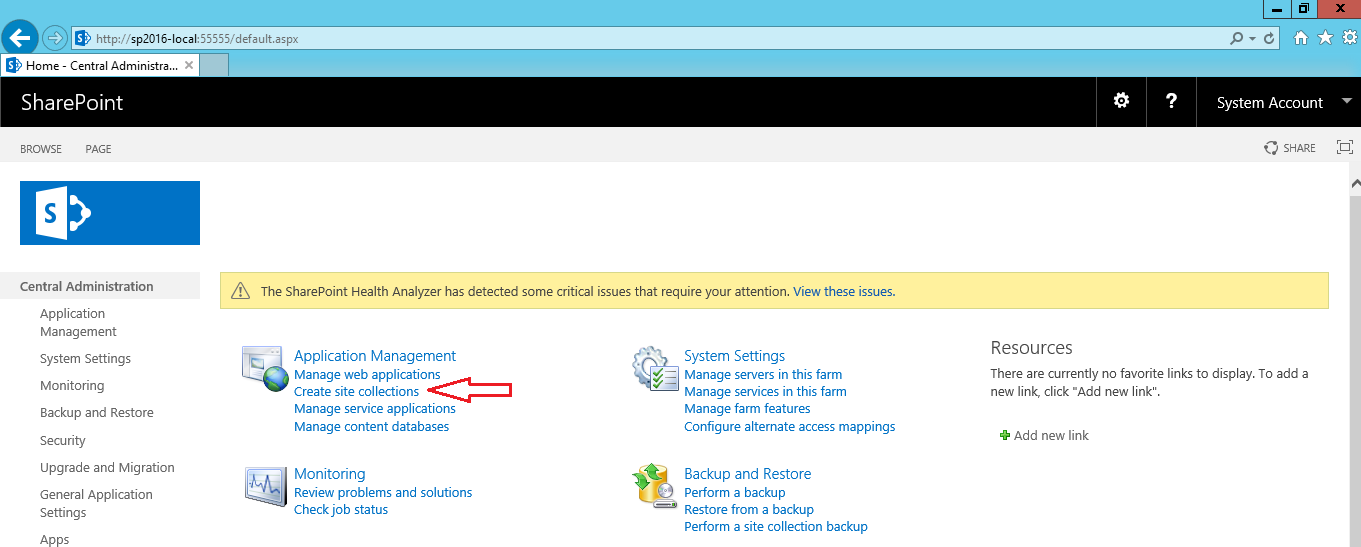
Task: Open Check job status
Action: [x=341, y=509]
